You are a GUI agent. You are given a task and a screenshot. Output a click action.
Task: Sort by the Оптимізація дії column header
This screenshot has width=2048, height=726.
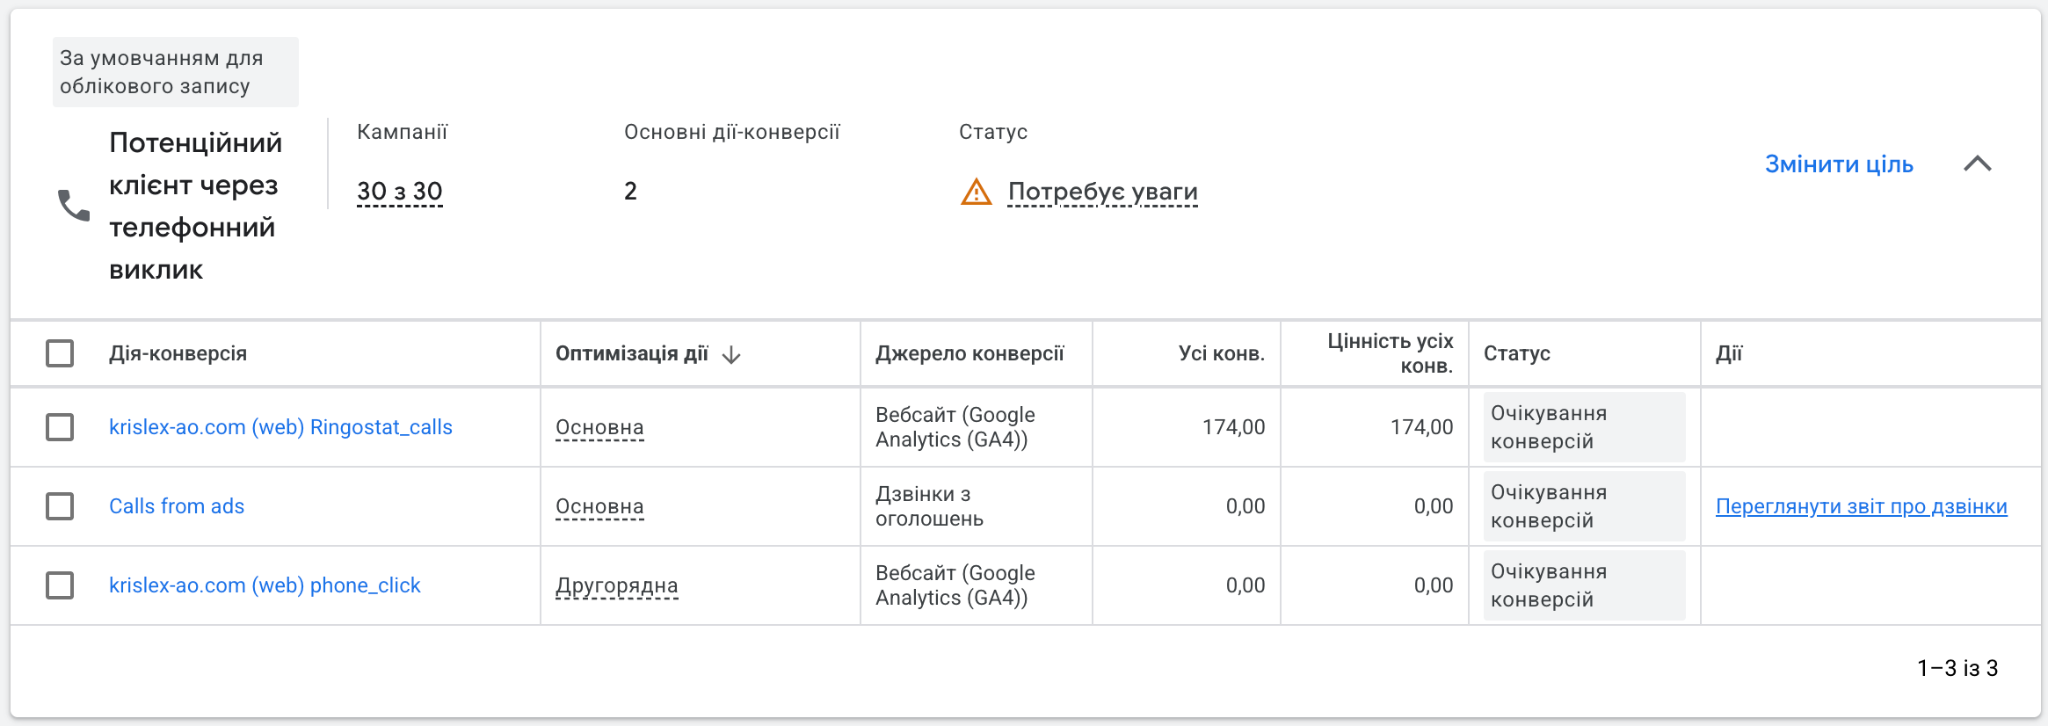click(x=632, y=353)
